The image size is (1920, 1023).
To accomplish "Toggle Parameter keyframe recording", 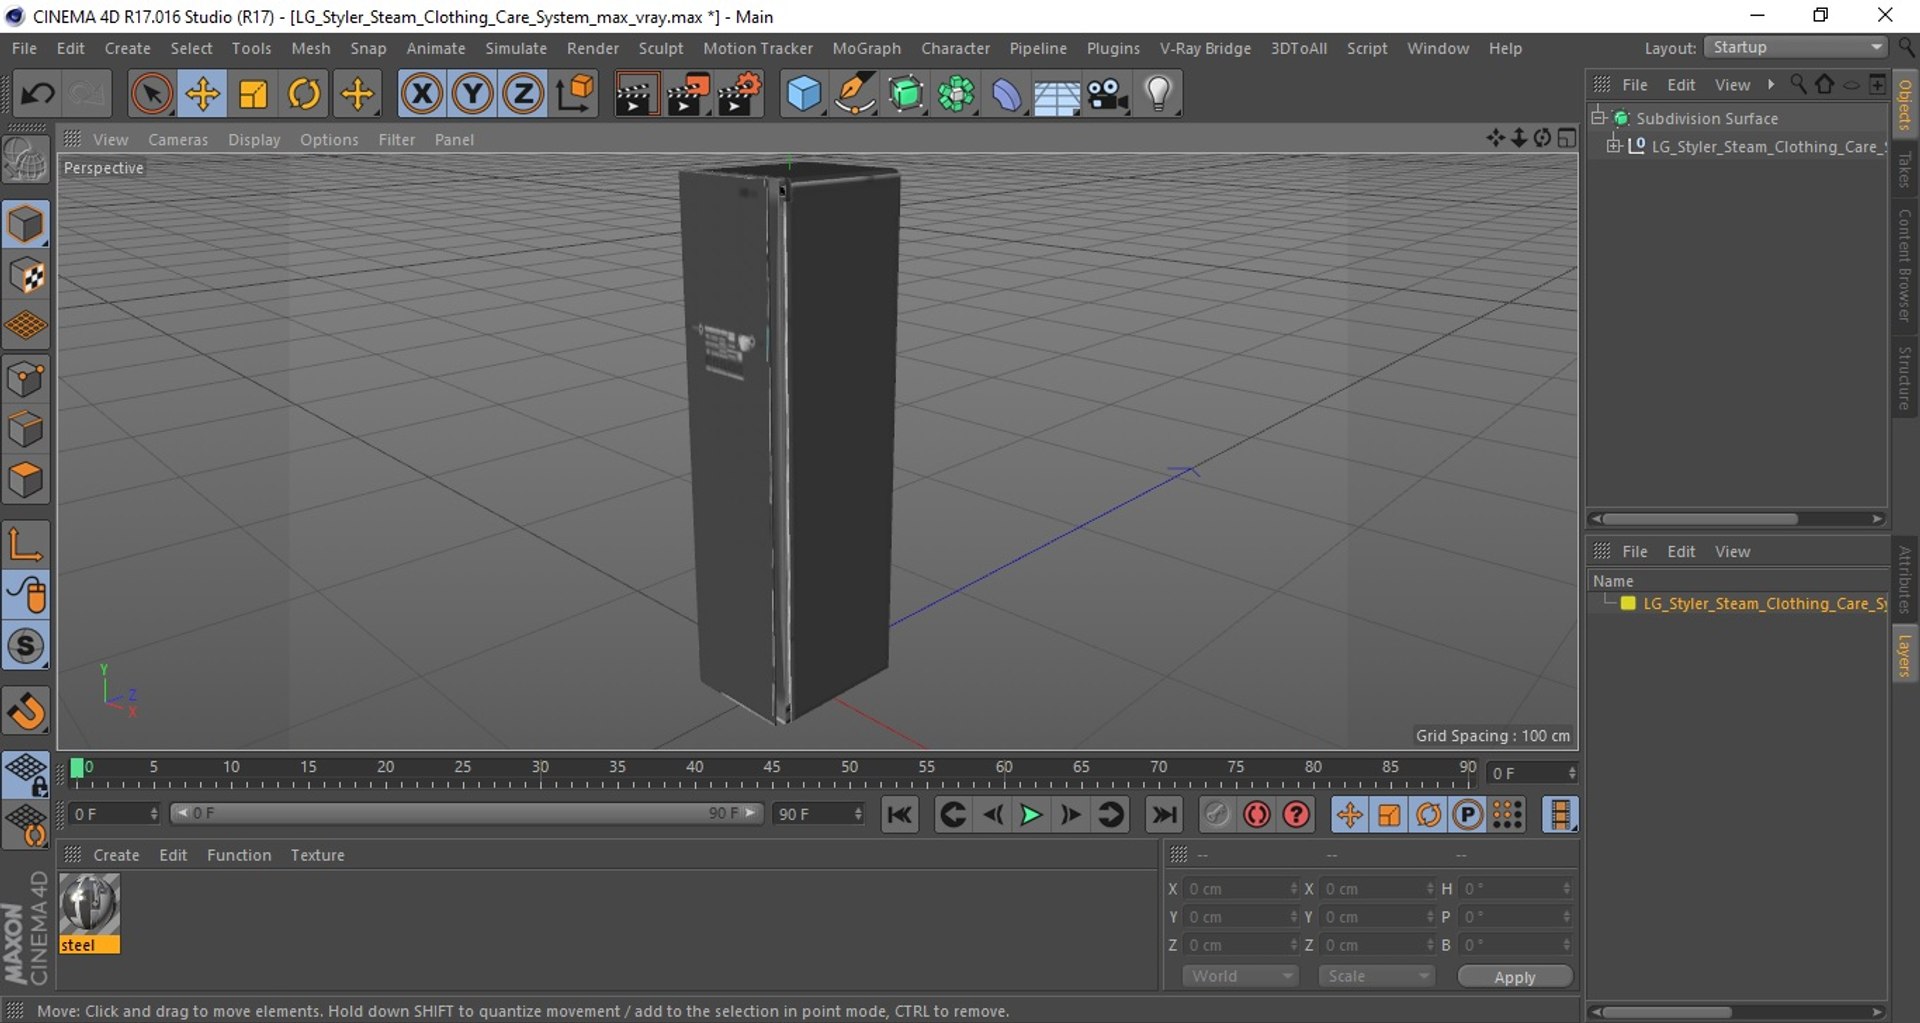I will (x=1467, y=815).
